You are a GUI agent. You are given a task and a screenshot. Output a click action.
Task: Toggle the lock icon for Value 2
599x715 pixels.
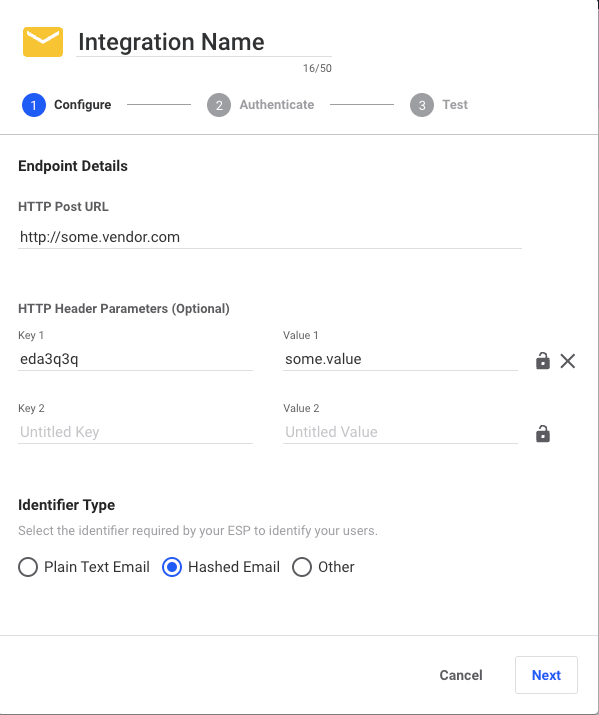(542, 434)
